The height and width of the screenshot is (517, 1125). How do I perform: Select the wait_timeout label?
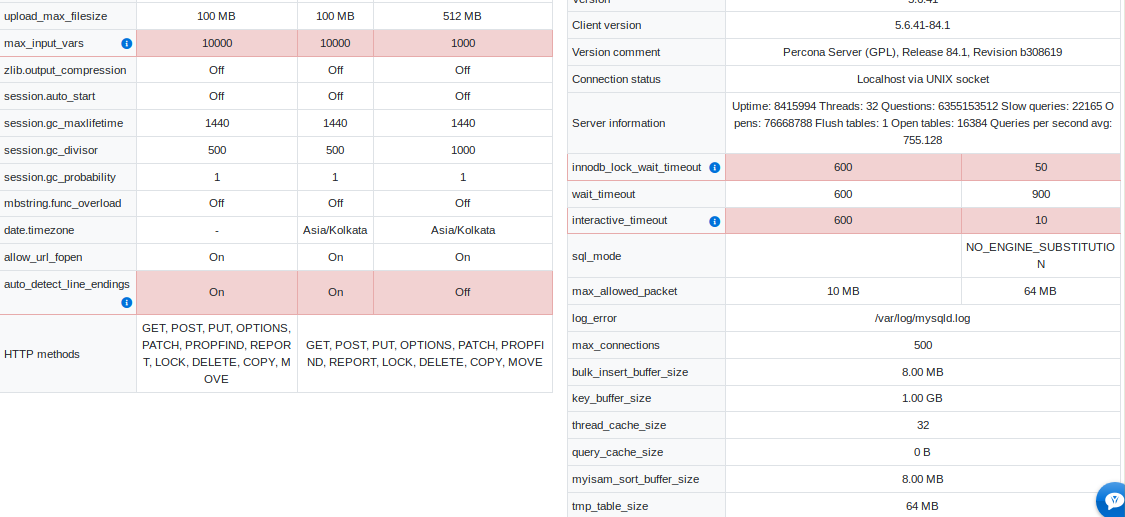click(x=603, y=194)
